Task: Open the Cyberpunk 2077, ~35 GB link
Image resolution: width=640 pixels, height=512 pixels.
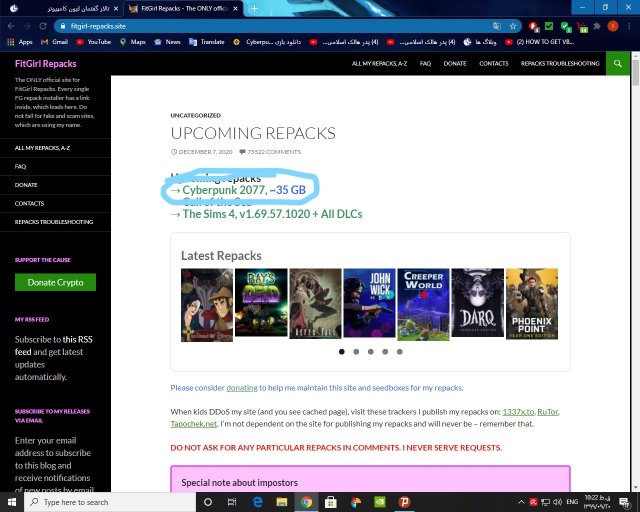Action: tap(244, 190)
